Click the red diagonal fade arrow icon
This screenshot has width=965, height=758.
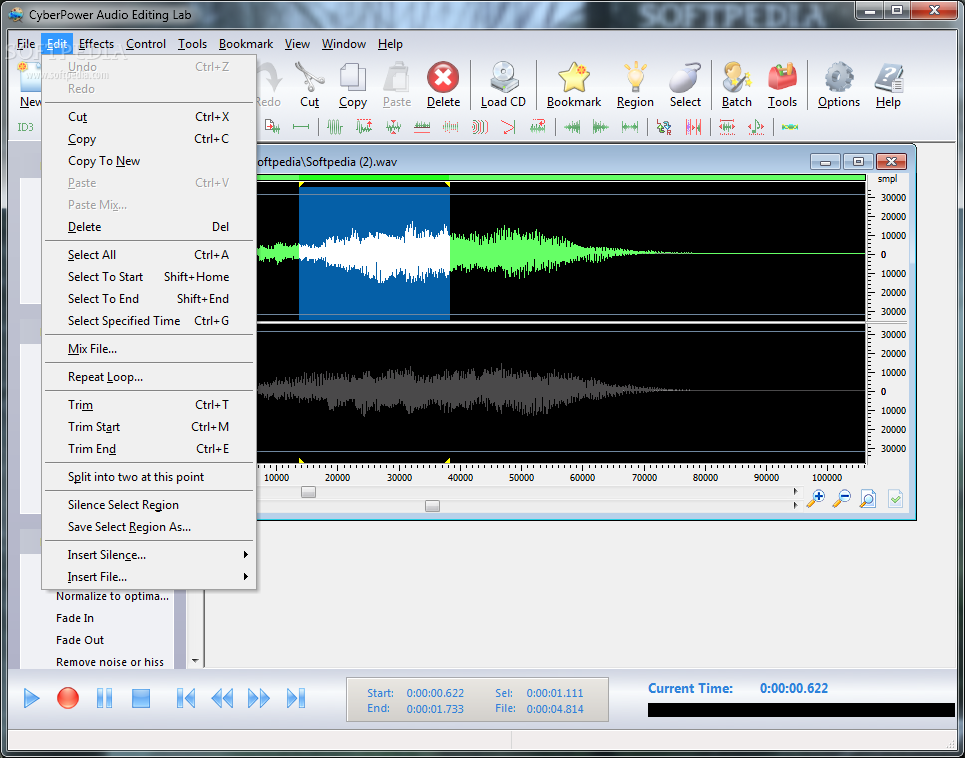[508, 127]
